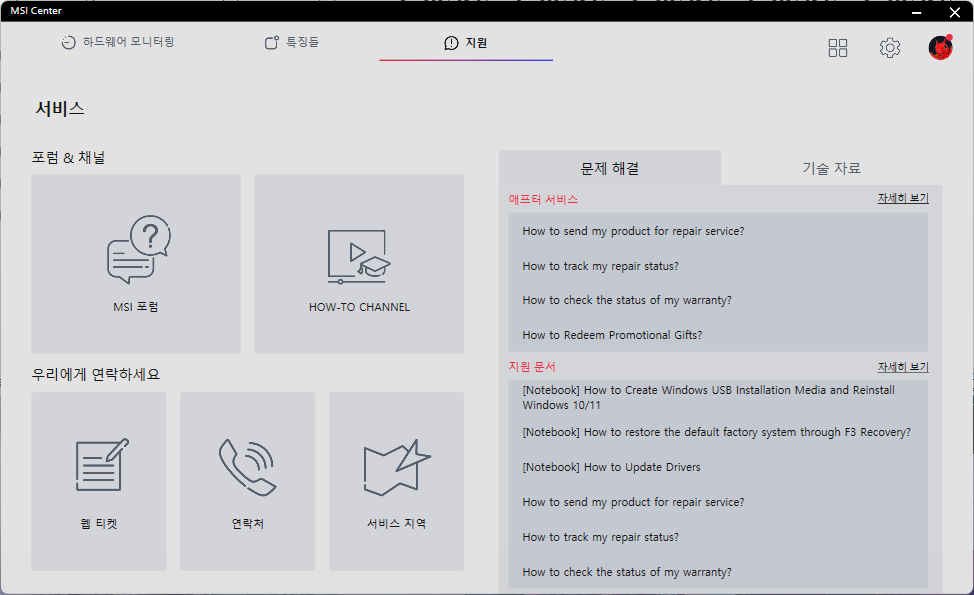The width and height of the screenshot is (974, 595).
Task: Click the 포럼 & 채널 heading
Action: pyautogui.click(x=68, y=158)
